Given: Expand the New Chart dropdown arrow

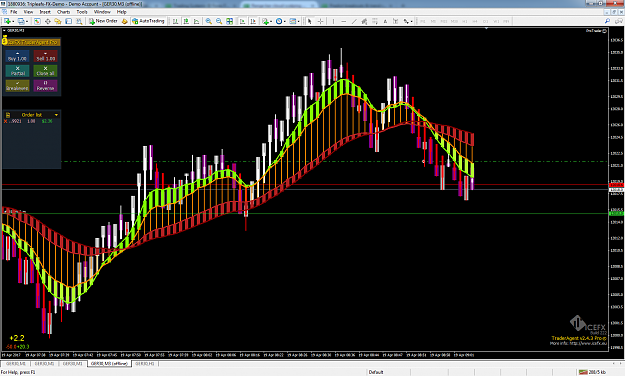Looking at the screenshot, I should click(13, 22).
